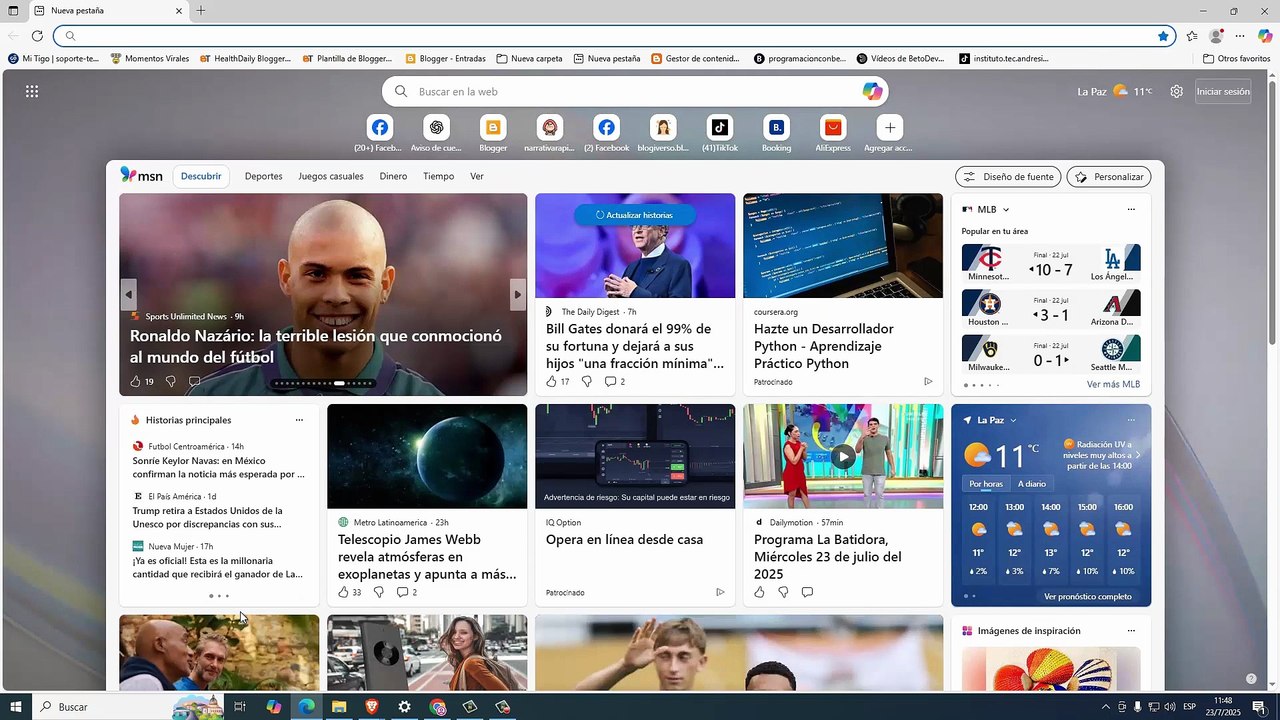Open Copilot sidebar toolbar icon
1280x720 pixels.
(1265, 36)
